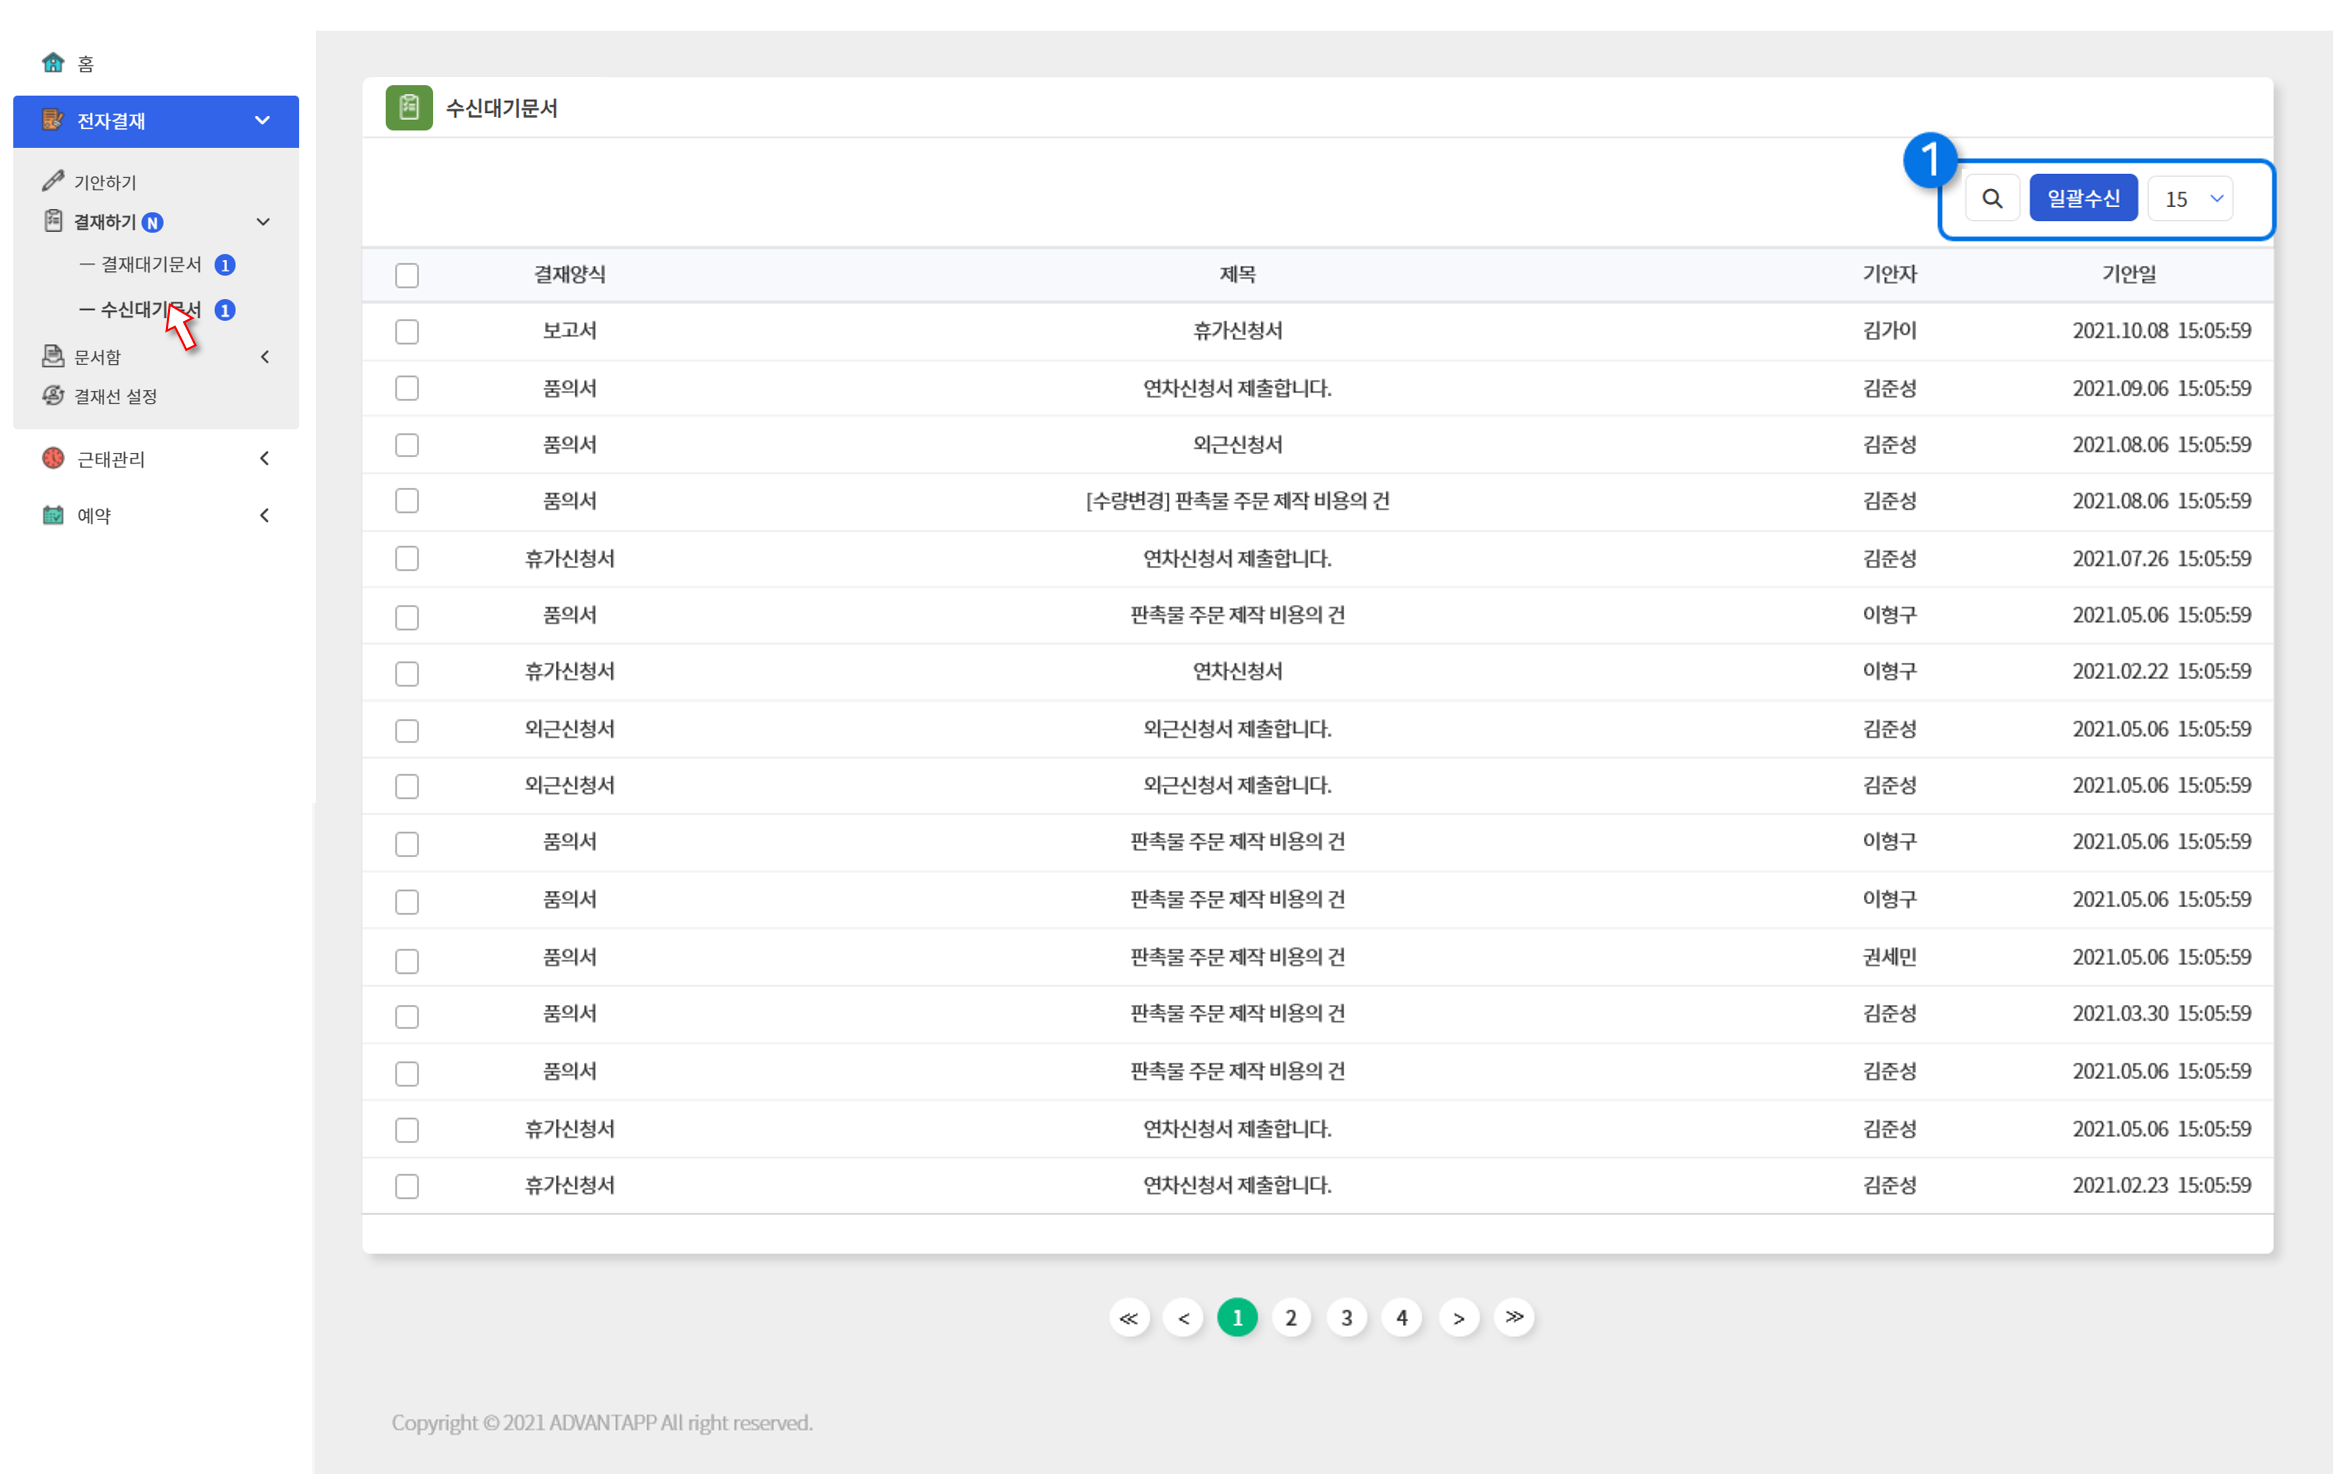Click the 근태관리 red icon

click(53, 458)
